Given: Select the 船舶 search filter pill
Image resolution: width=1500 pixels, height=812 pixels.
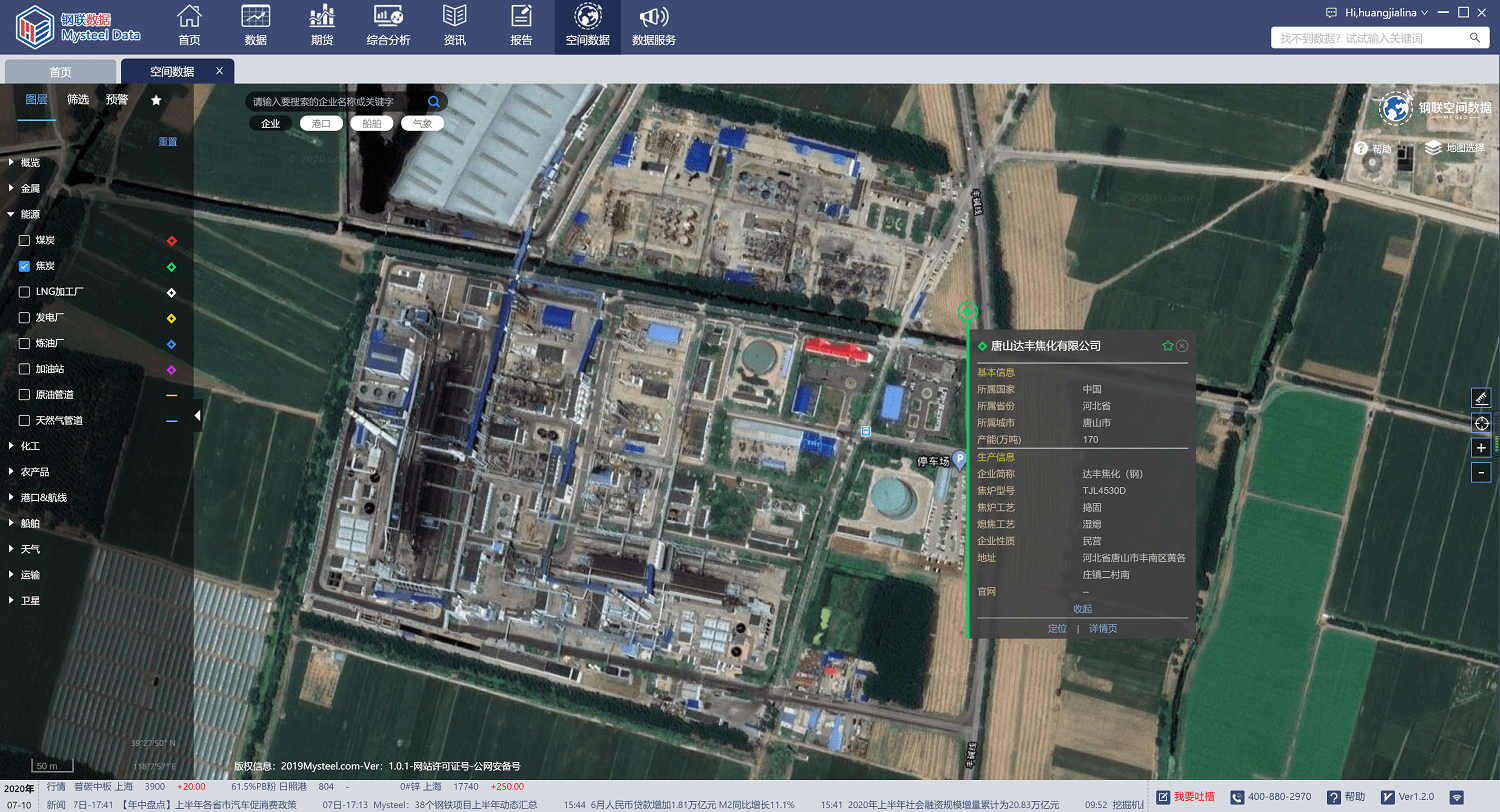Looking at the screenshot, I should [x=372, y=124].
